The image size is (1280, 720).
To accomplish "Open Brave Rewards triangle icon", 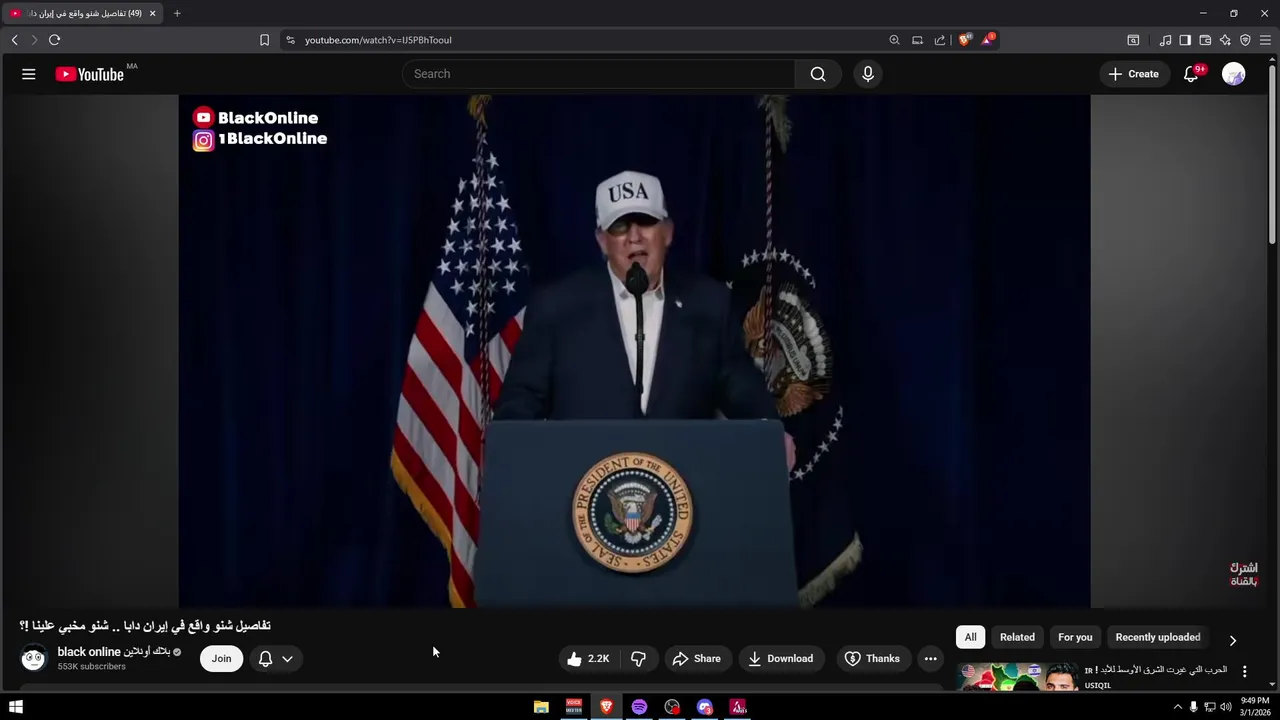I will point(987,40).
